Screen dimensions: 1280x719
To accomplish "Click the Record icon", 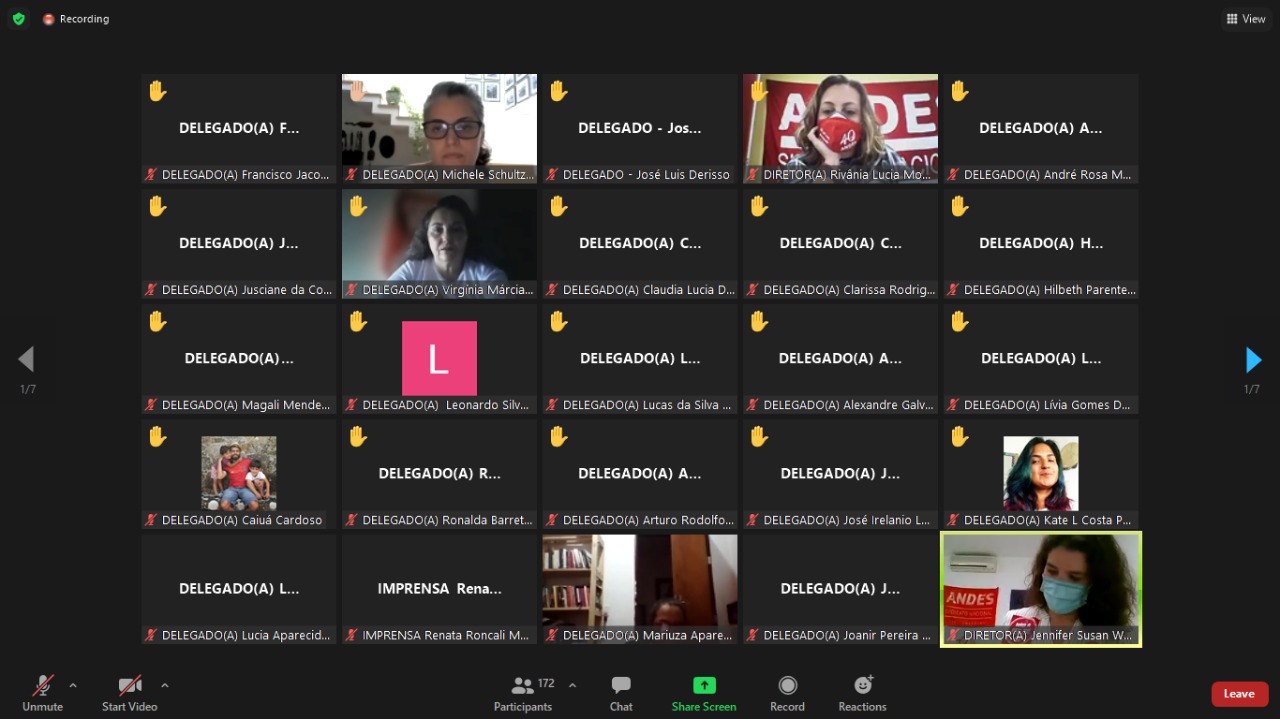I will click(787, 686).
